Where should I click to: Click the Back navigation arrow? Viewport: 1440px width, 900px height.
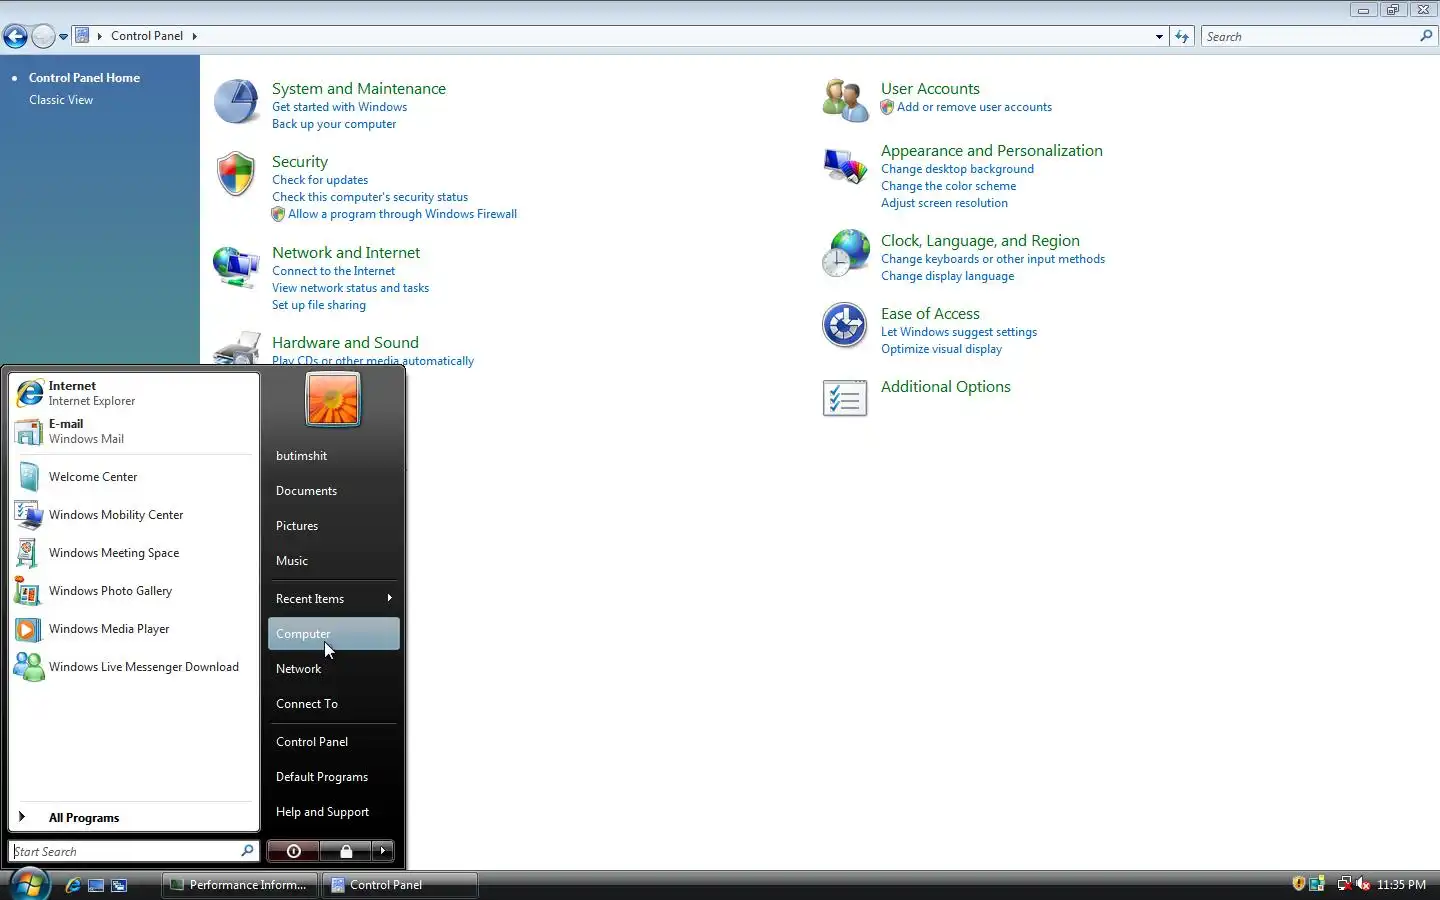tap(15, 36)
